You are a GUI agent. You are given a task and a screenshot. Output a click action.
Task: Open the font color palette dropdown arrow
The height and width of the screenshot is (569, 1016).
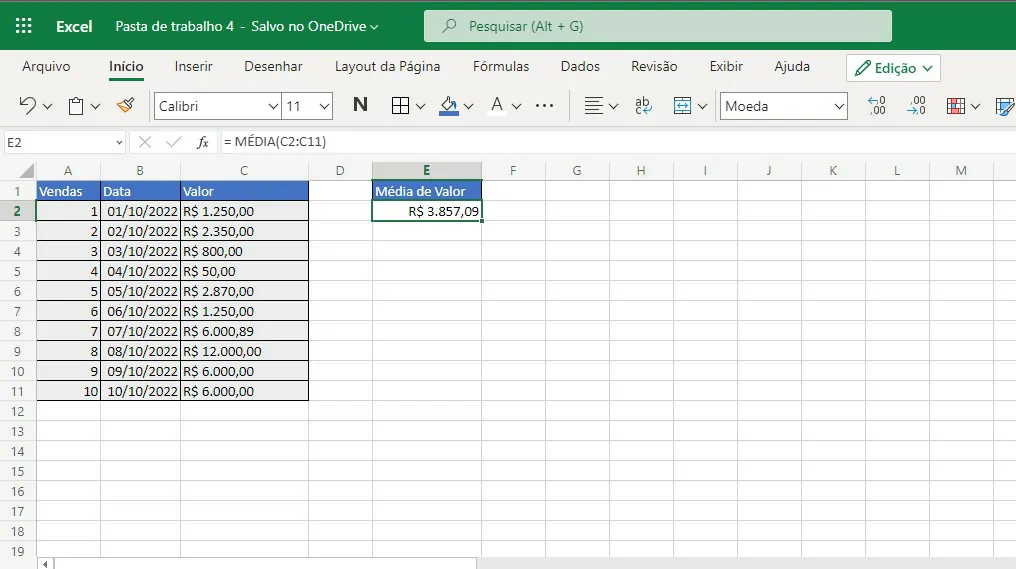(516, 106)
